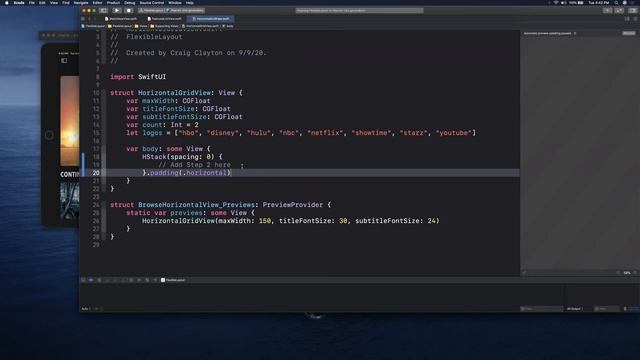Click Supporting Views folder in jump bar
Viewport: 640px width, 360px height.
click(164, 26)
